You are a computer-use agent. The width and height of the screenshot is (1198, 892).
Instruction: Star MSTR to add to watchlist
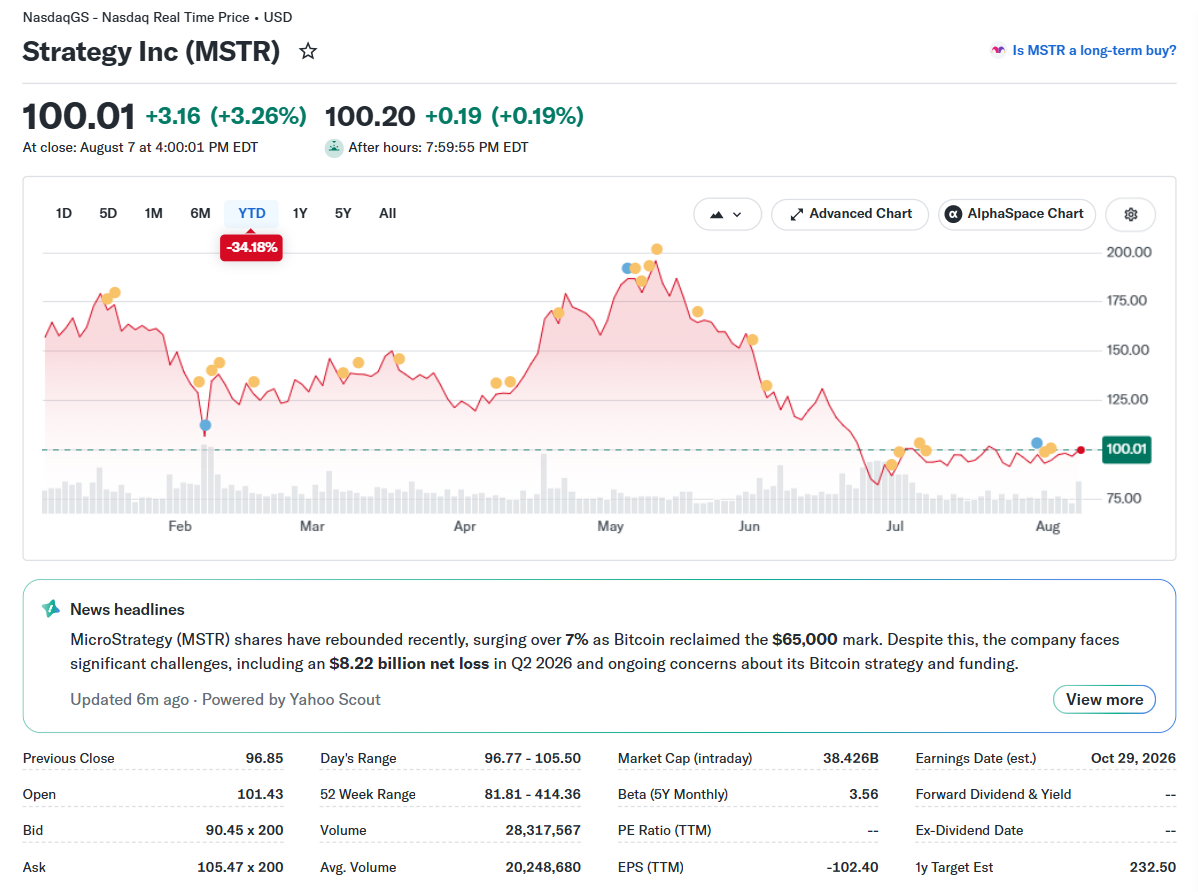coord(308,51)
